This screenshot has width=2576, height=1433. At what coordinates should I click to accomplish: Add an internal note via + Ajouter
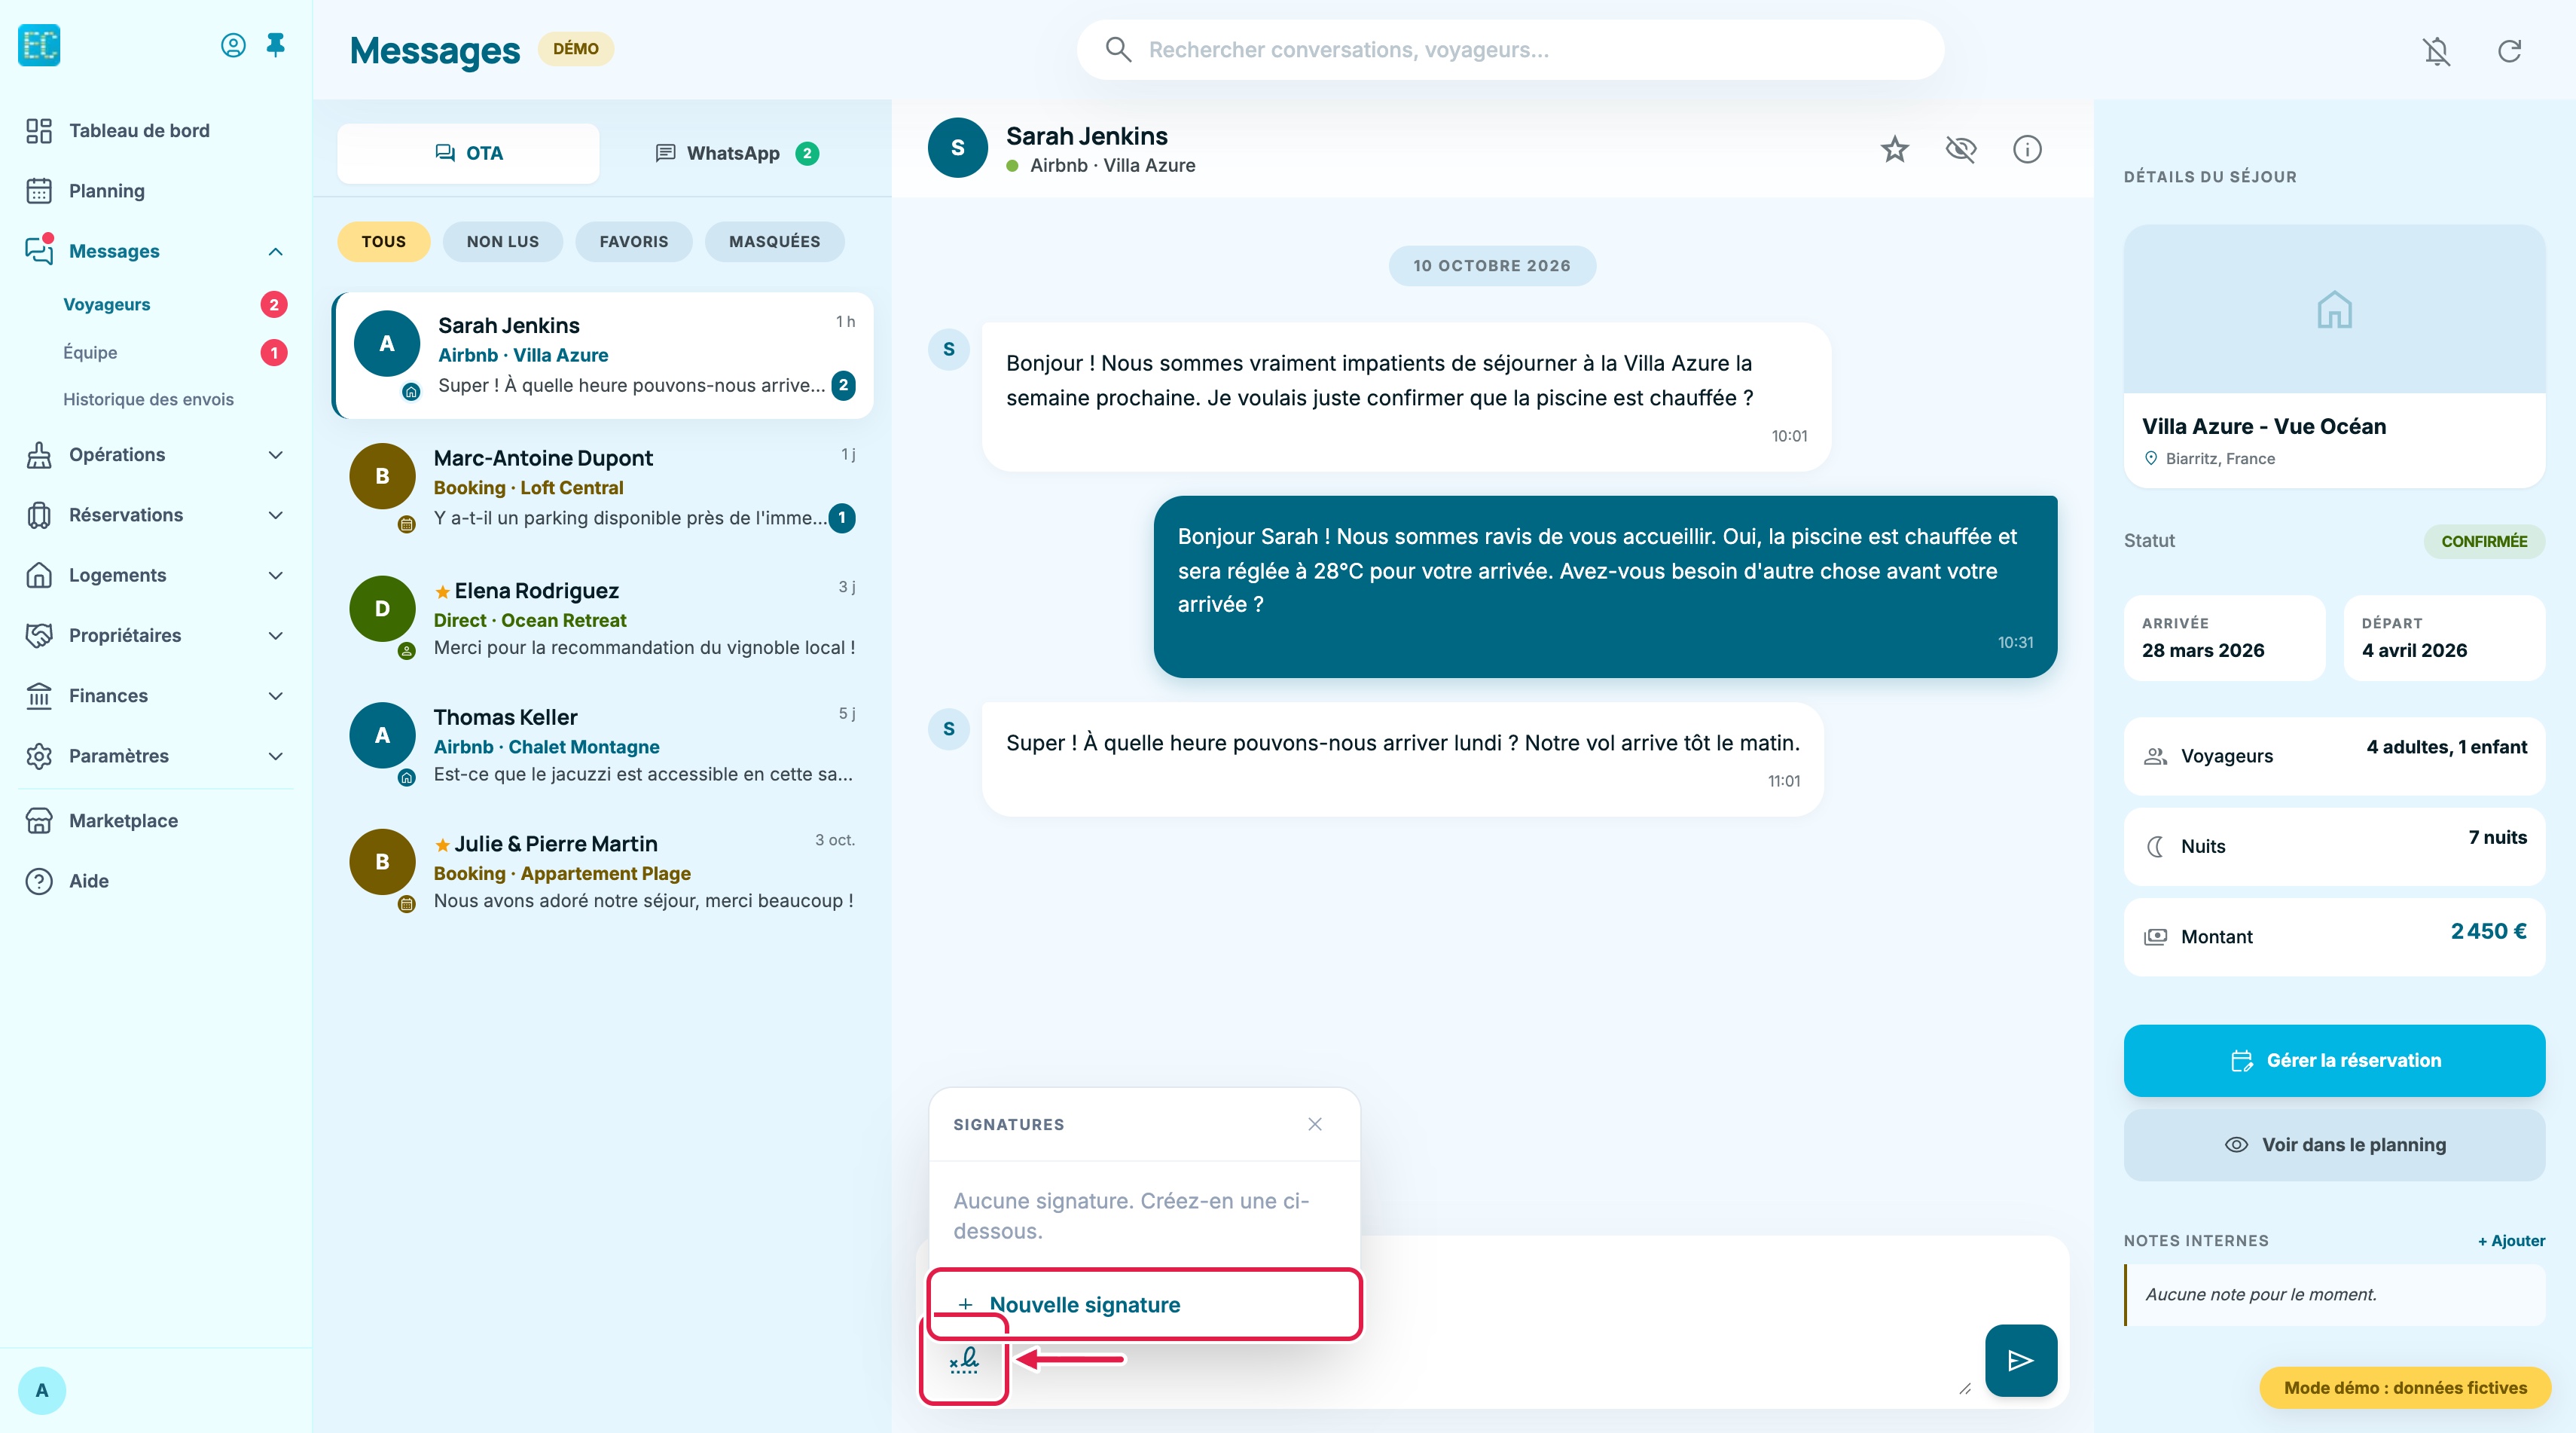pos(2511,1241)
